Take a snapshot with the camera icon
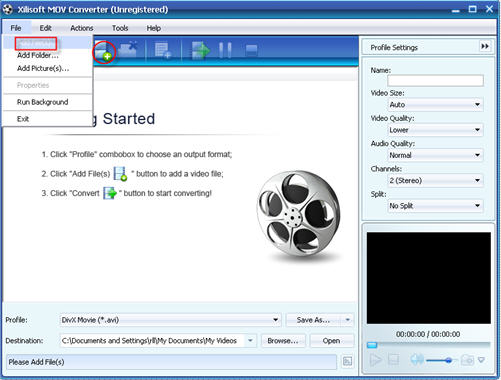Screen dimensions: 501x380 (x=467, y=360)
